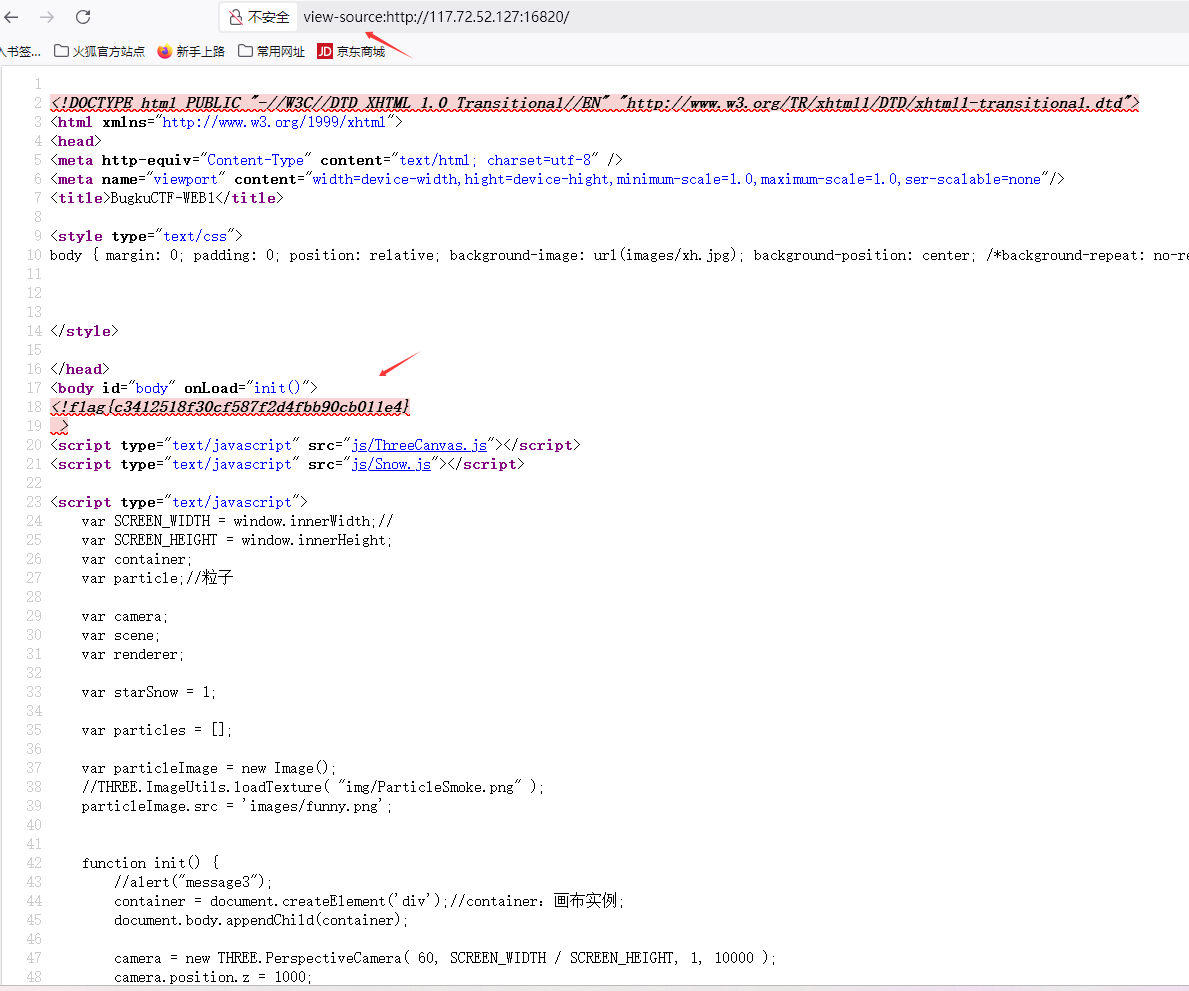
Task: Click the line var container;
Action: click(137, 560)
